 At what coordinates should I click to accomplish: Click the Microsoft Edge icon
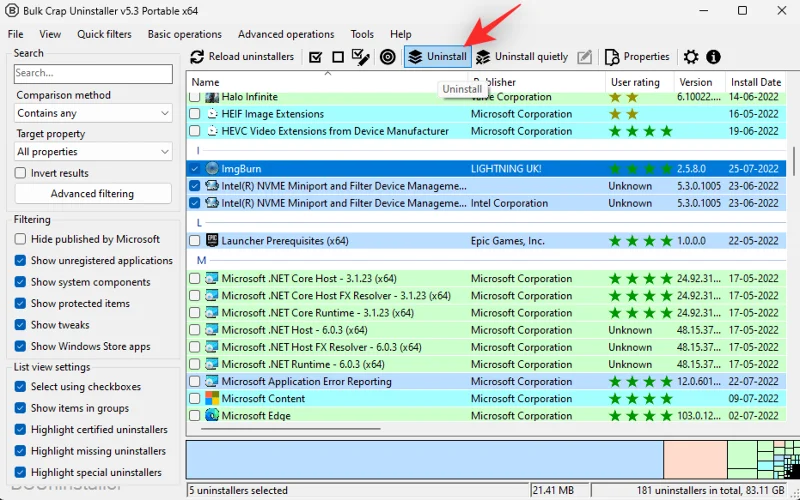click(x=212, y=415)
